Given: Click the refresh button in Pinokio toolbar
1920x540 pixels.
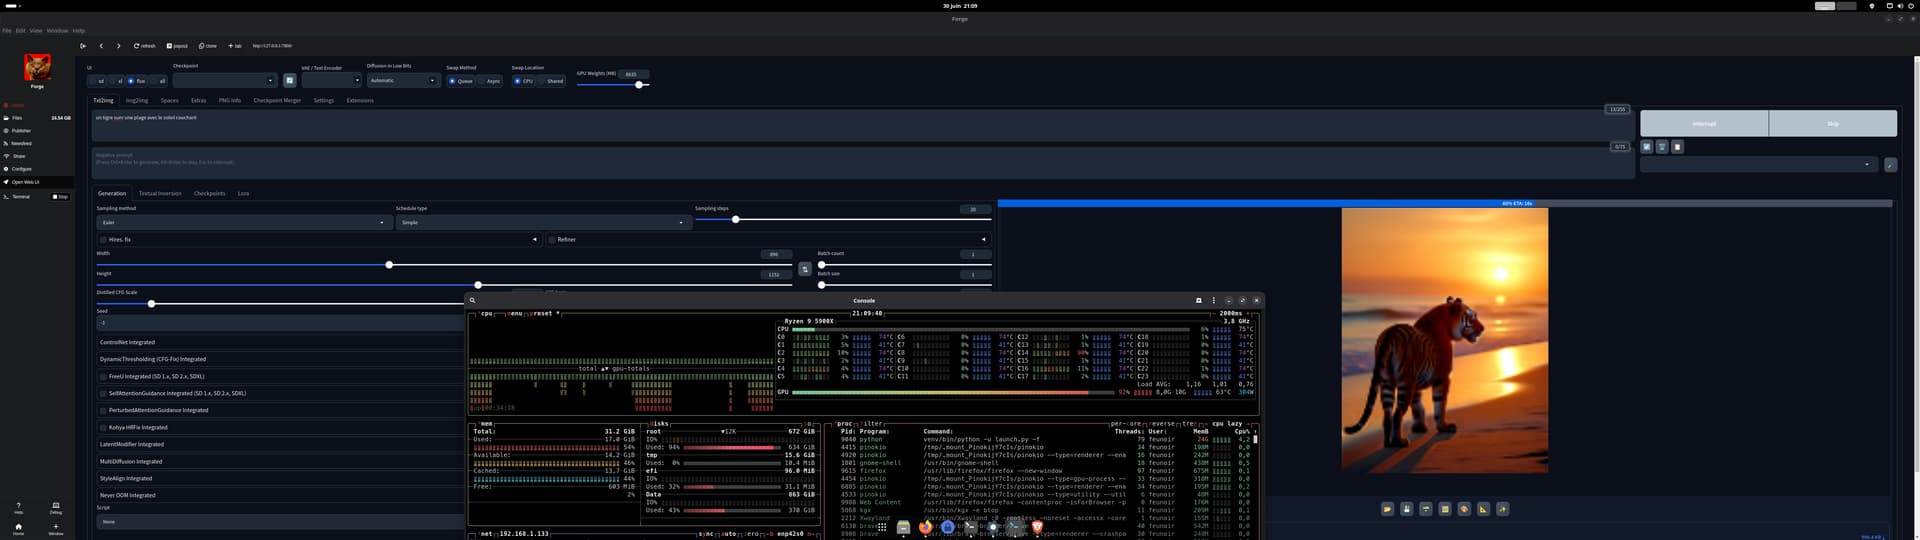Looking at the screenshot, I should click(145, 46).
